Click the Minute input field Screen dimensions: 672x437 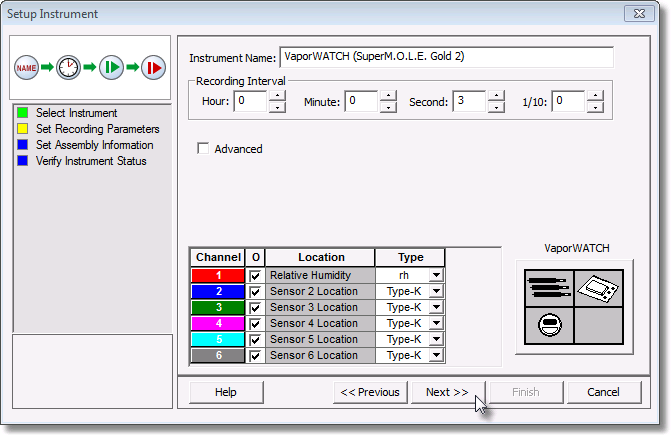pyautogui.click(x=361, y=101)
